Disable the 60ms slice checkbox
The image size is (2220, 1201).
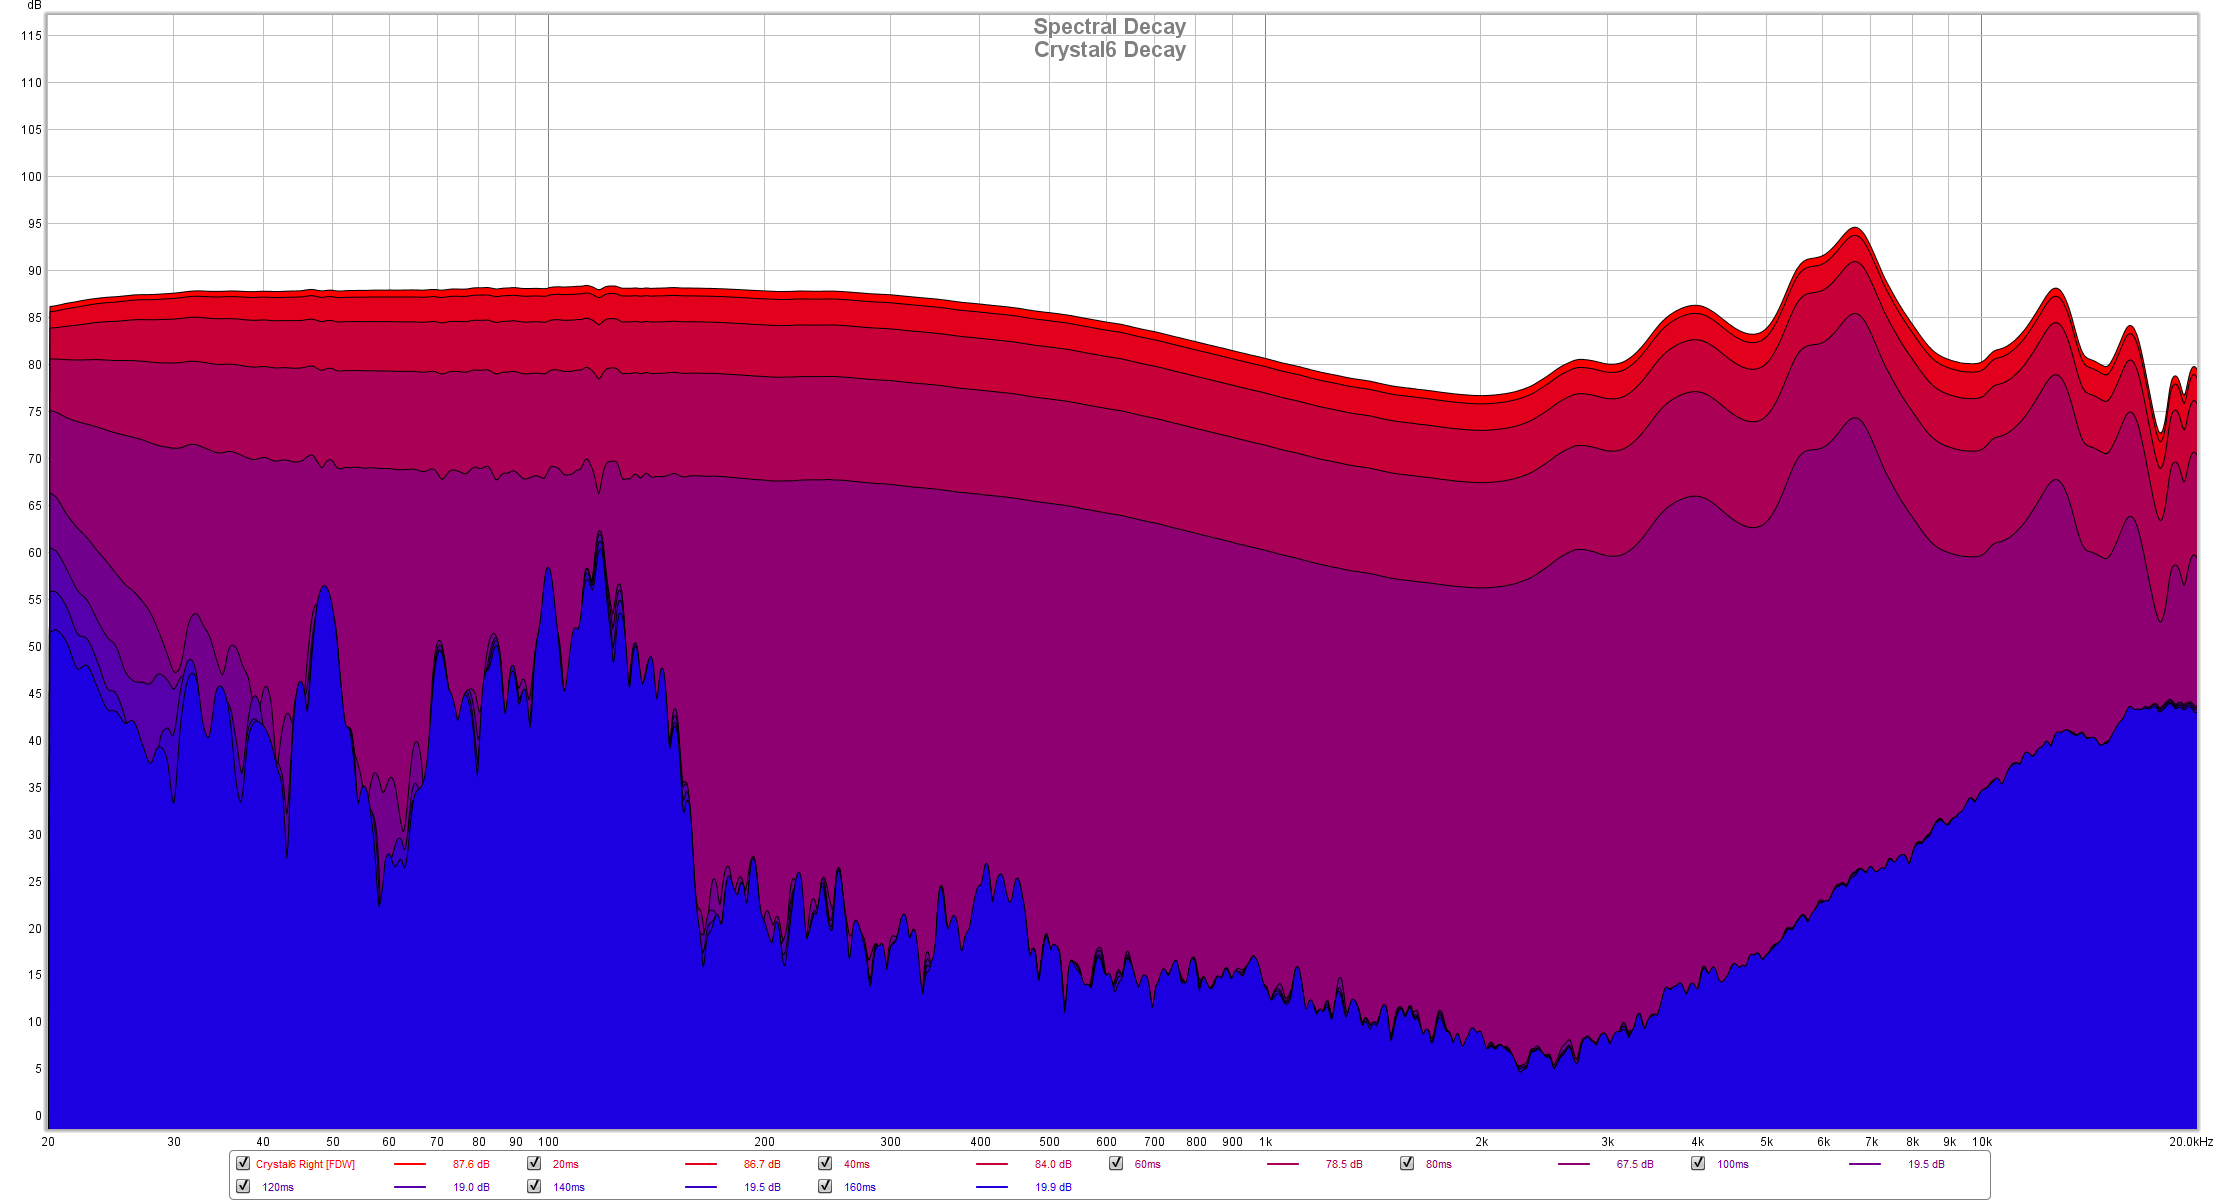1116,1163
